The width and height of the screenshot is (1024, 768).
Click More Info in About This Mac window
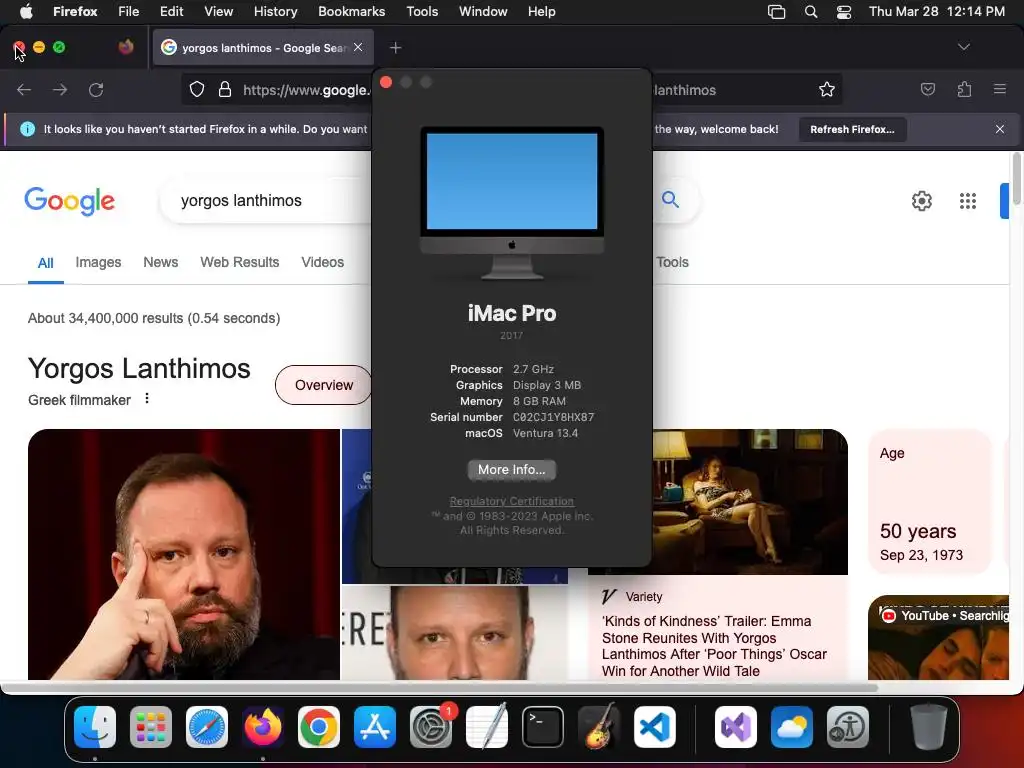pos(511,470)
